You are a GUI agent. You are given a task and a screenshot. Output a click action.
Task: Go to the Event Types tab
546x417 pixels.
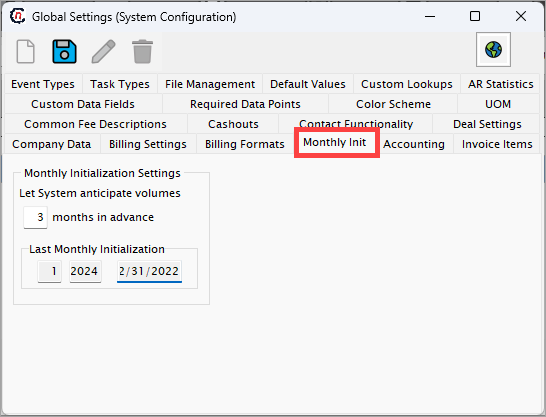click(43, 84)
